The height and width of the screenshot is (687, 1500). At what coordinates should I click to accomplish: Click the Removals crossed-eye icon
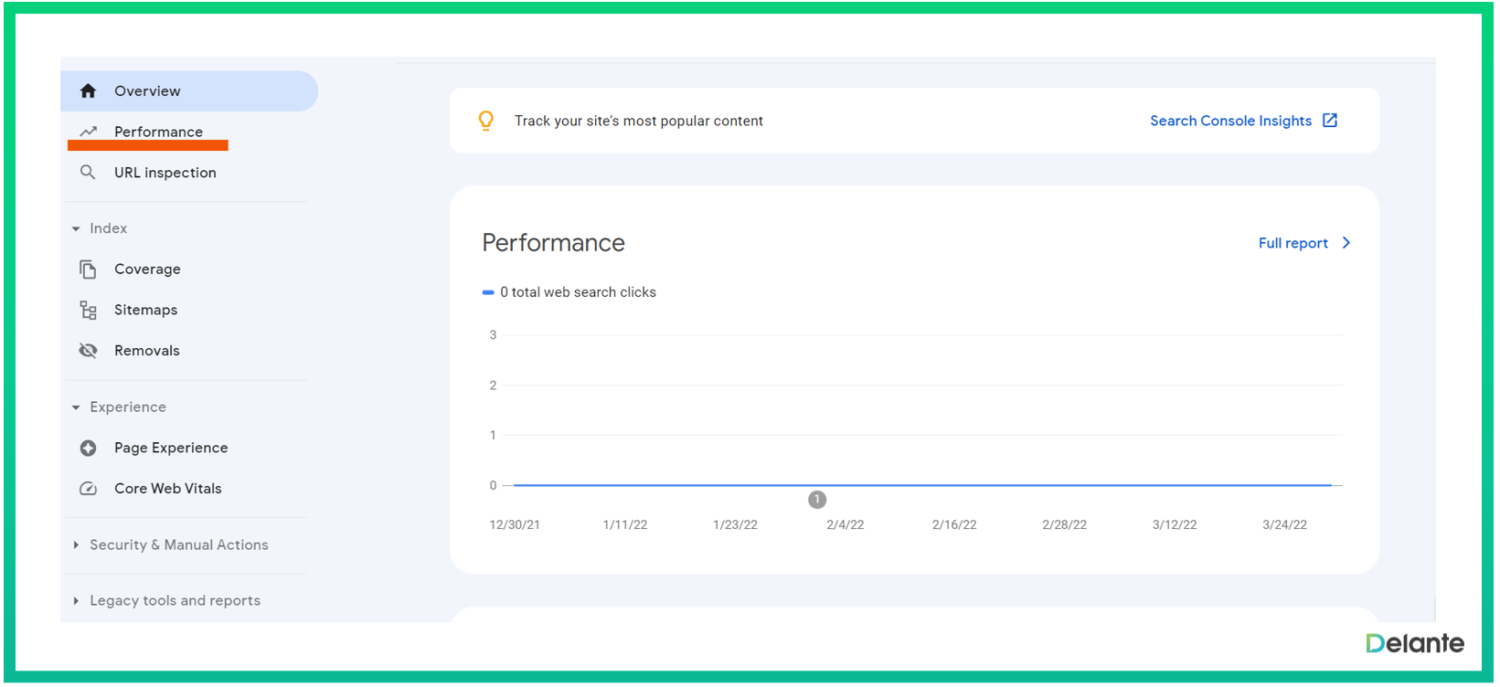point(88,351)
